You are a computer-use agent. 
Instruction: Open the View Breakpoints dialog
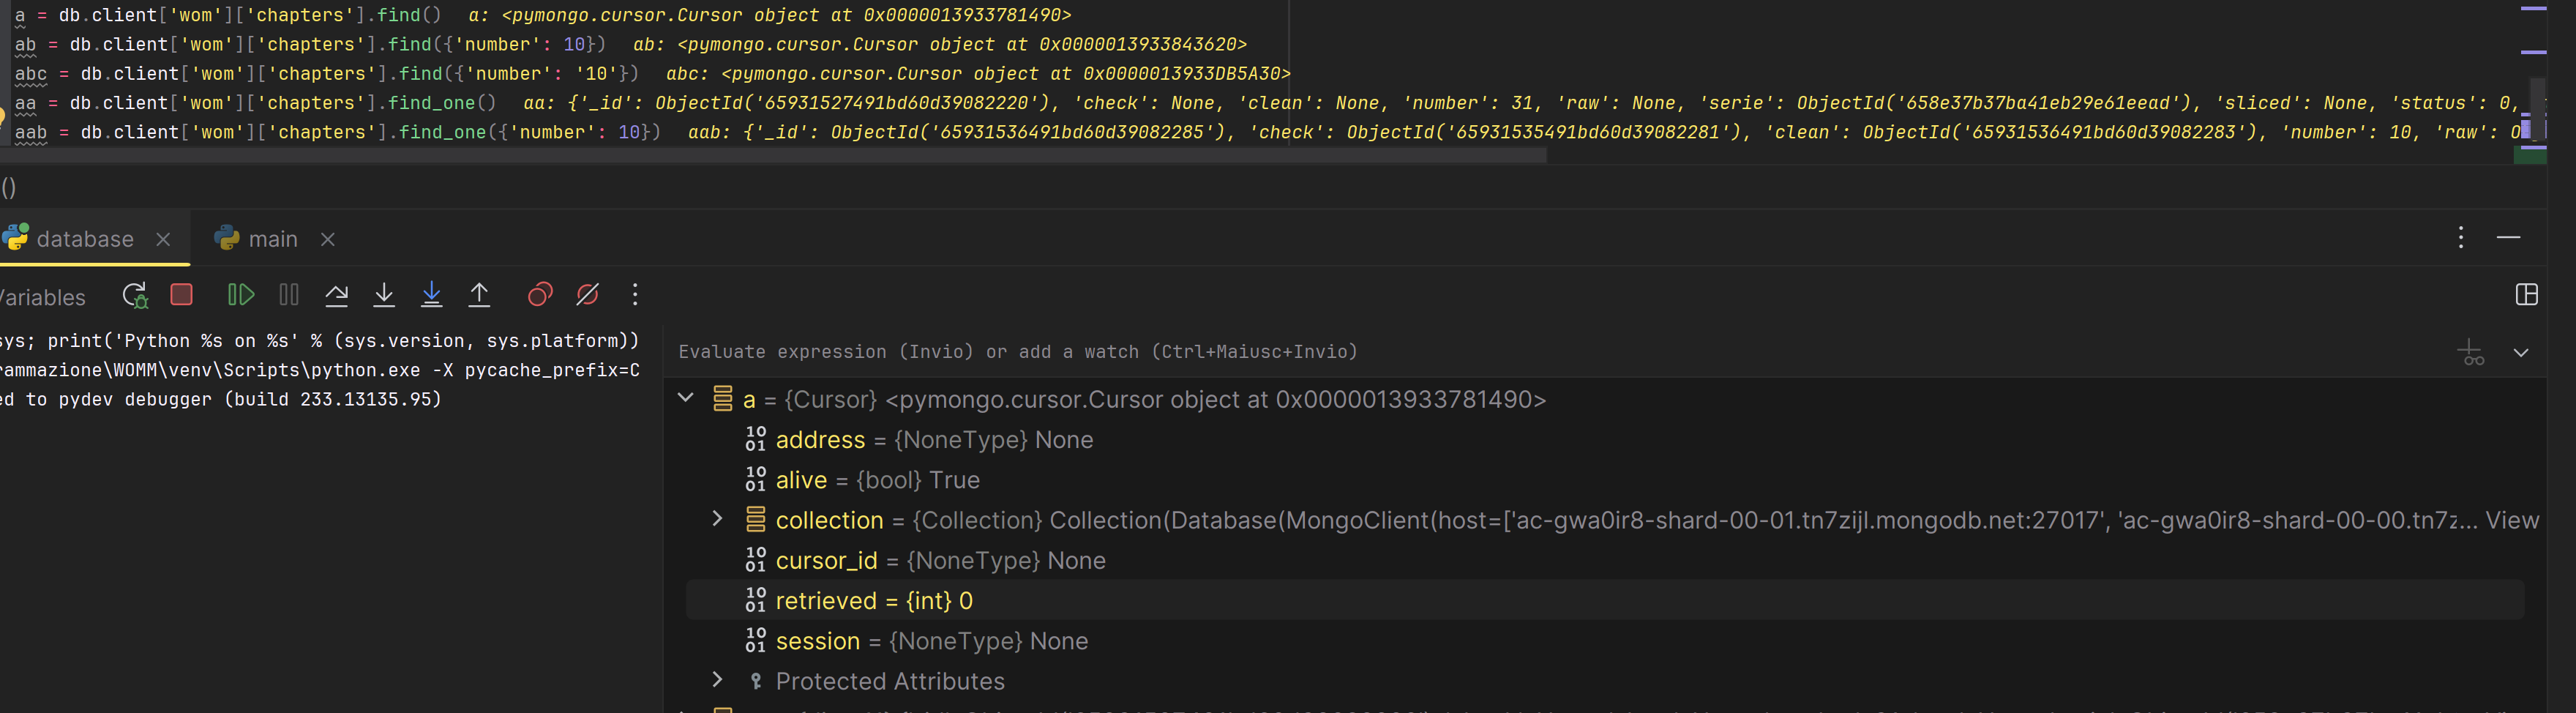click(540, 295)
